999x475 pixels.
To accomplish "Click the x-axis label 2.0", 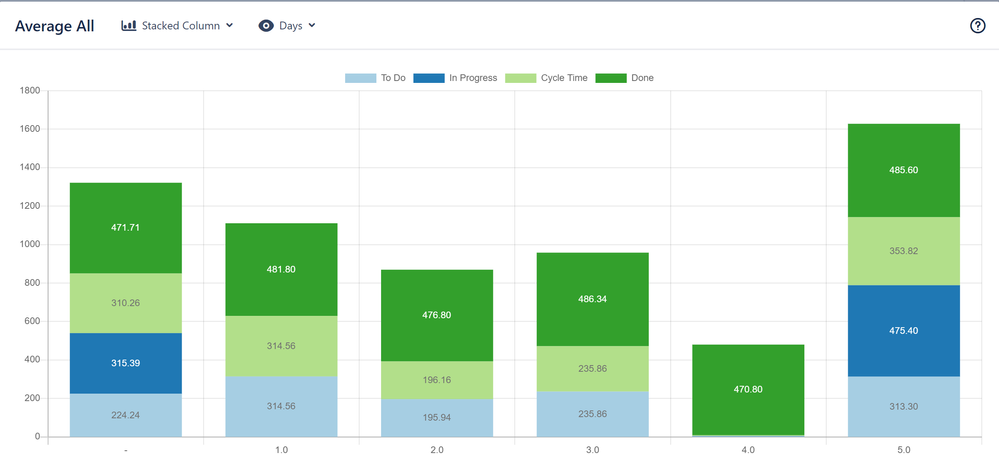I will [437, 450].
